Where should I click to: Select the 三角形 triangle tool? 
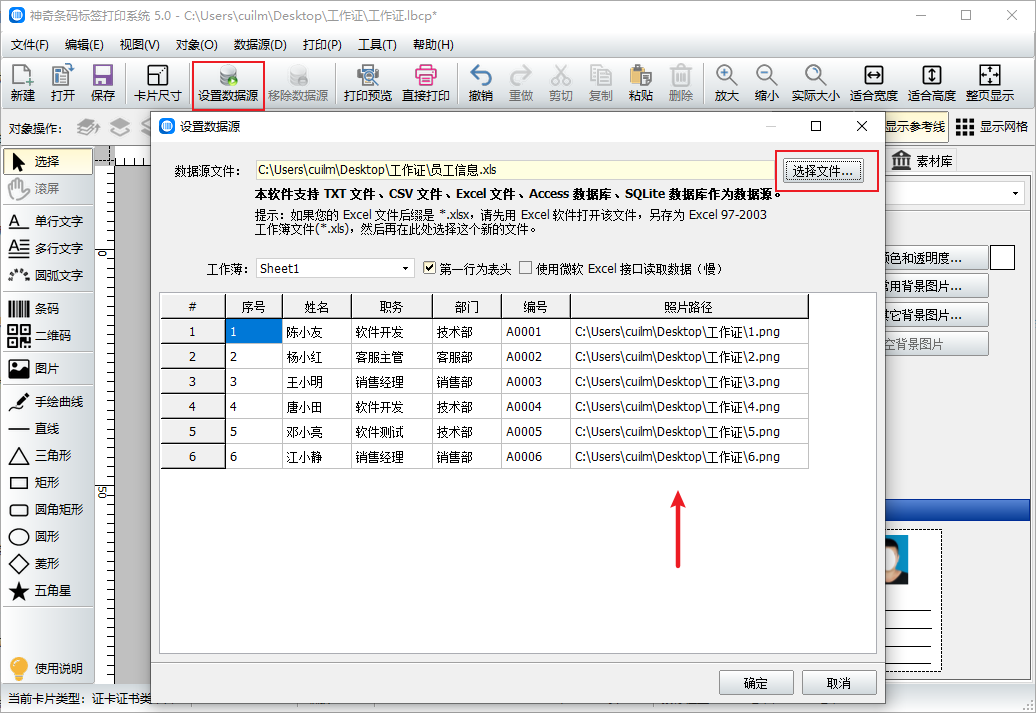[x=48, y=455]
